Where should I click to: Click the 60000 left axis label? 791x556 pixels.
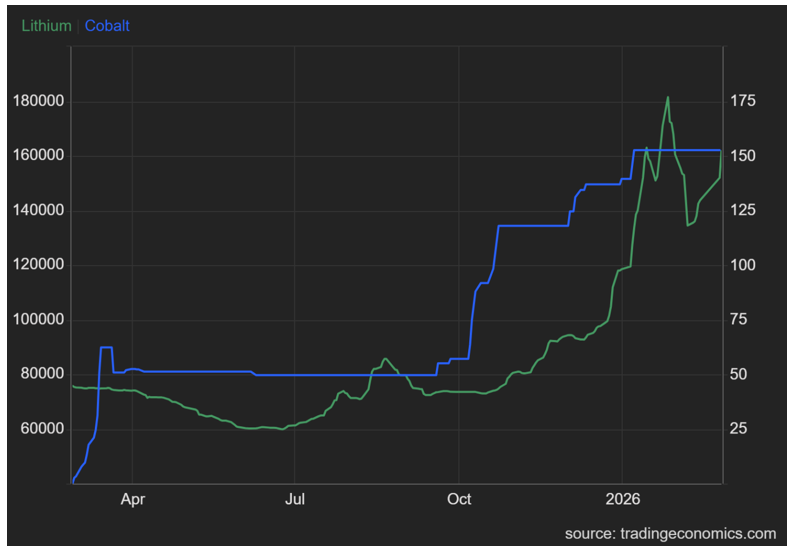[x=43, y=429]
